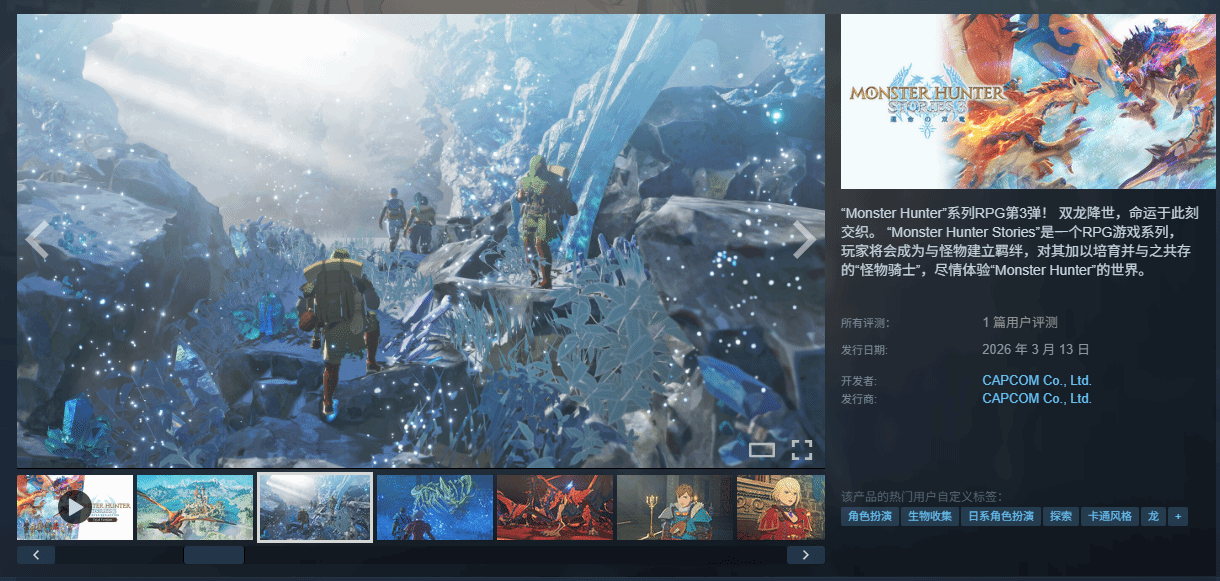Select the 生物收集 tag
Viewport: 1220px width, 581px height.
pyautogui.click(x=927, y=516)
